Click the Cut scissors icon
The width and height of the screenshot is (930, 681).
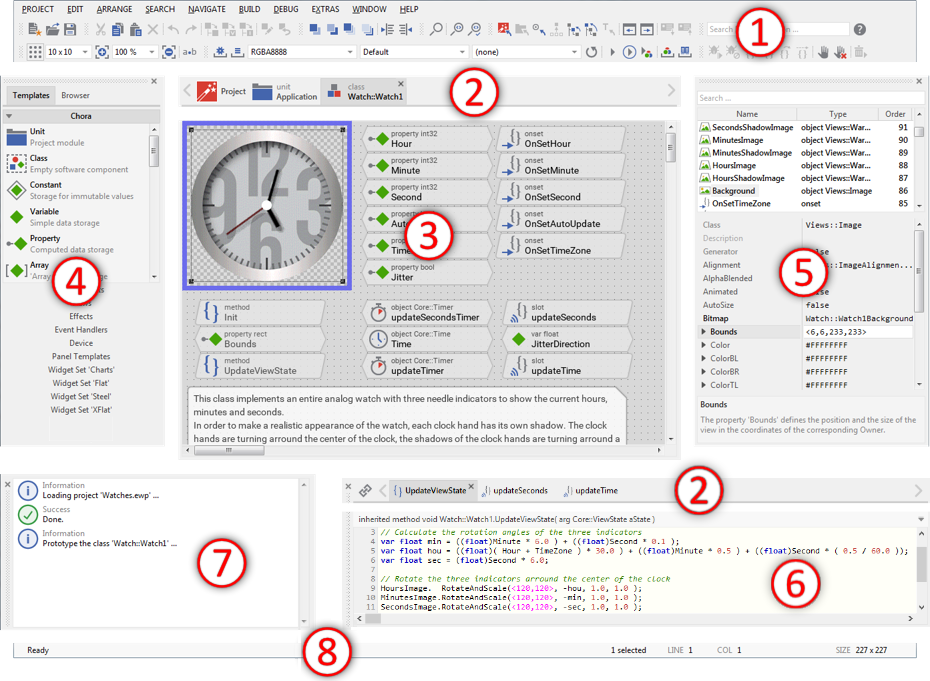point(100,29)
